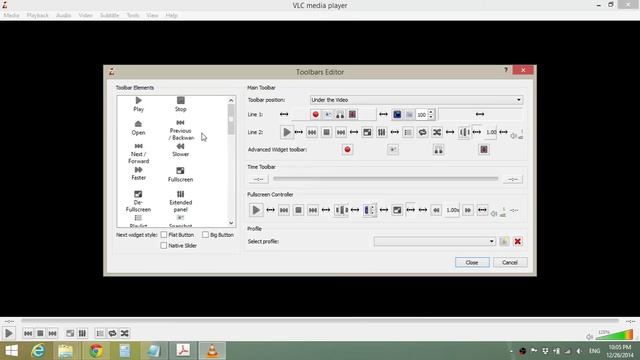Open the Video menu
Screen dimensions: 640x360
pos(85,16)
